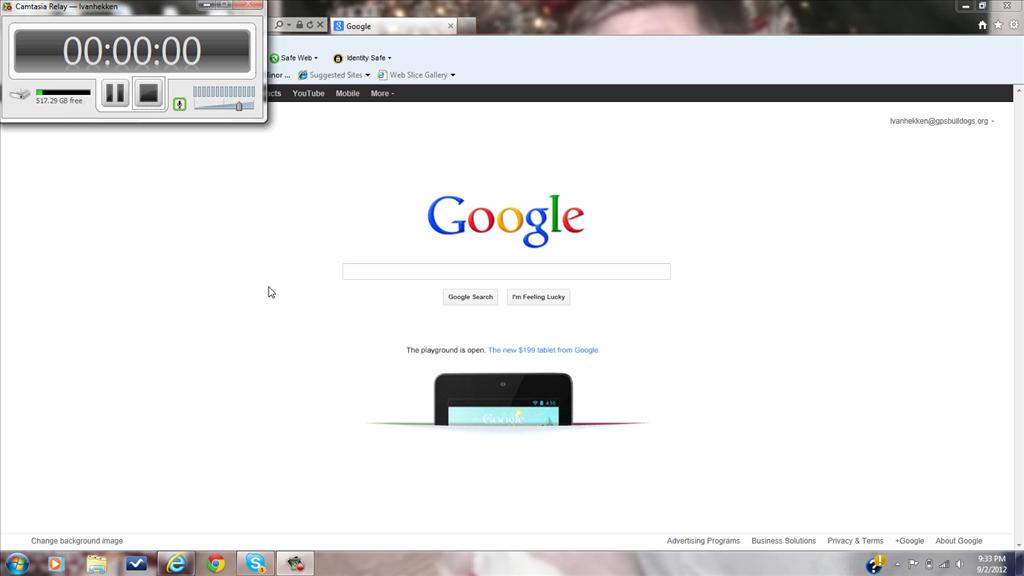Toggle the Camtasia Relay microphone icon
This screenshot has height=576, width=1024.
[x=180, y=104]
